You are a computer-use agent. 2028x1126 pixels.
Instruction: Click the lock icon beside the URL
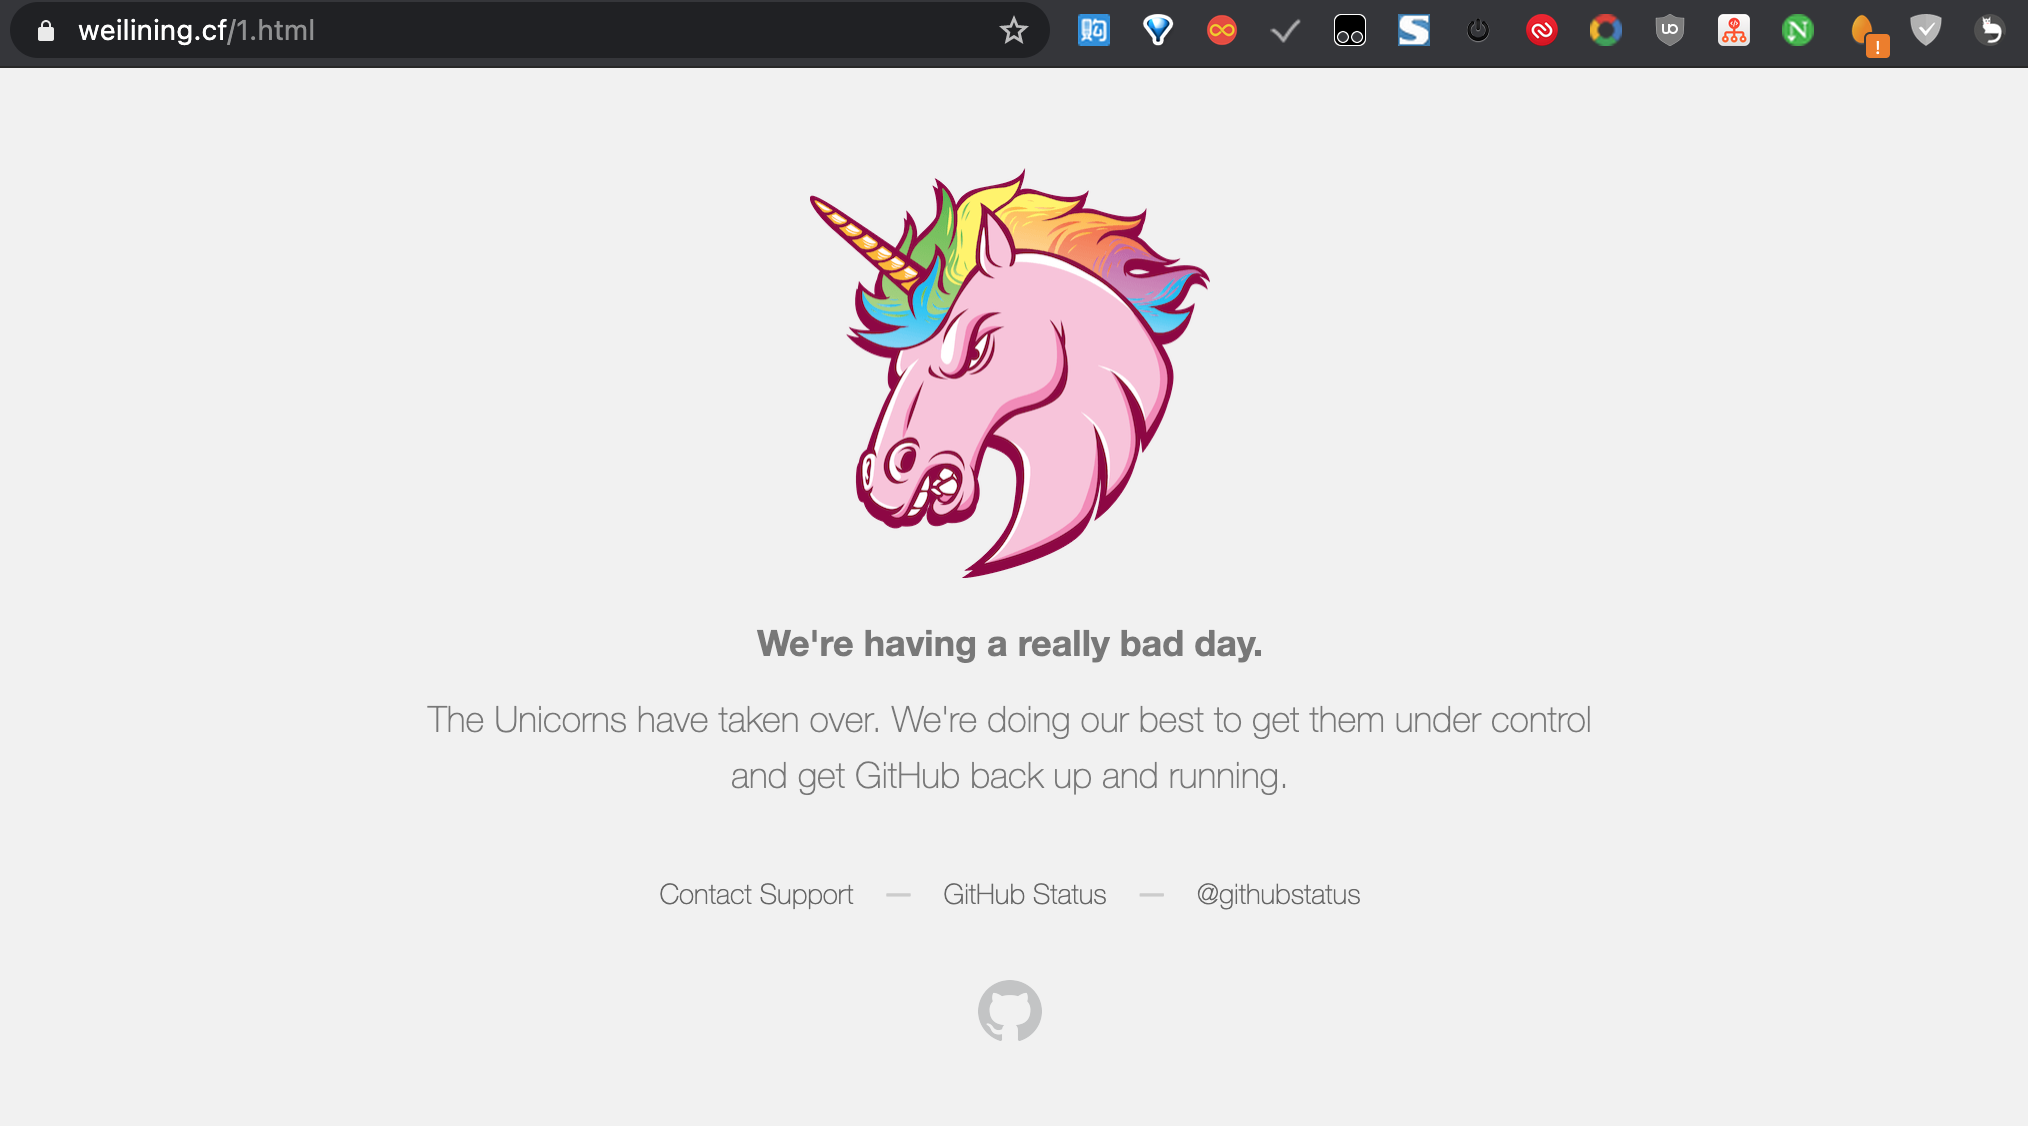tap(45, 31)
